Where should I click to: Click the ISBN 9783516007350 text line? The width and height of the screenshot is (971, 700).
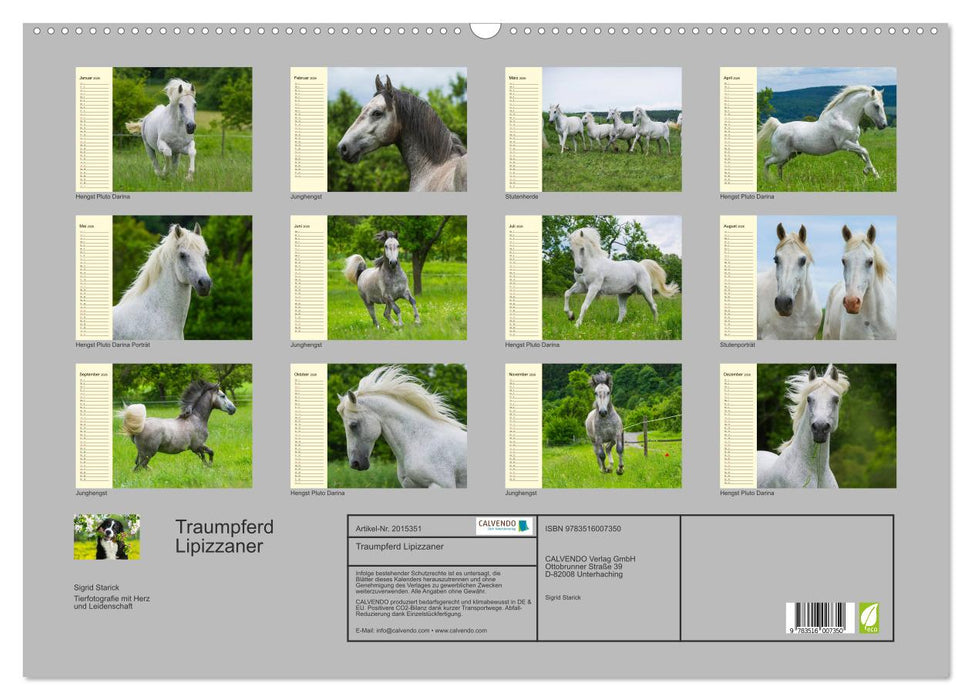583,527
